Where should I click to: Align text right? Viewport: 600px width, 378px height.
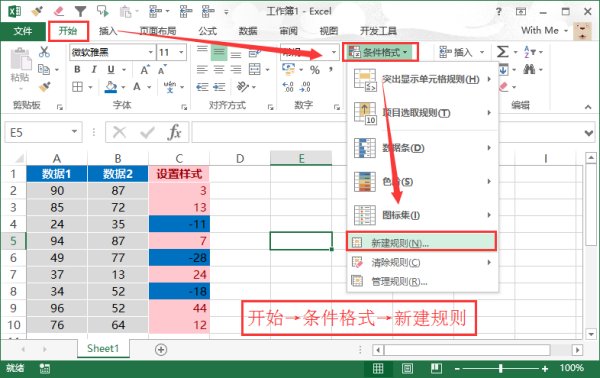(x=236, y=70)
